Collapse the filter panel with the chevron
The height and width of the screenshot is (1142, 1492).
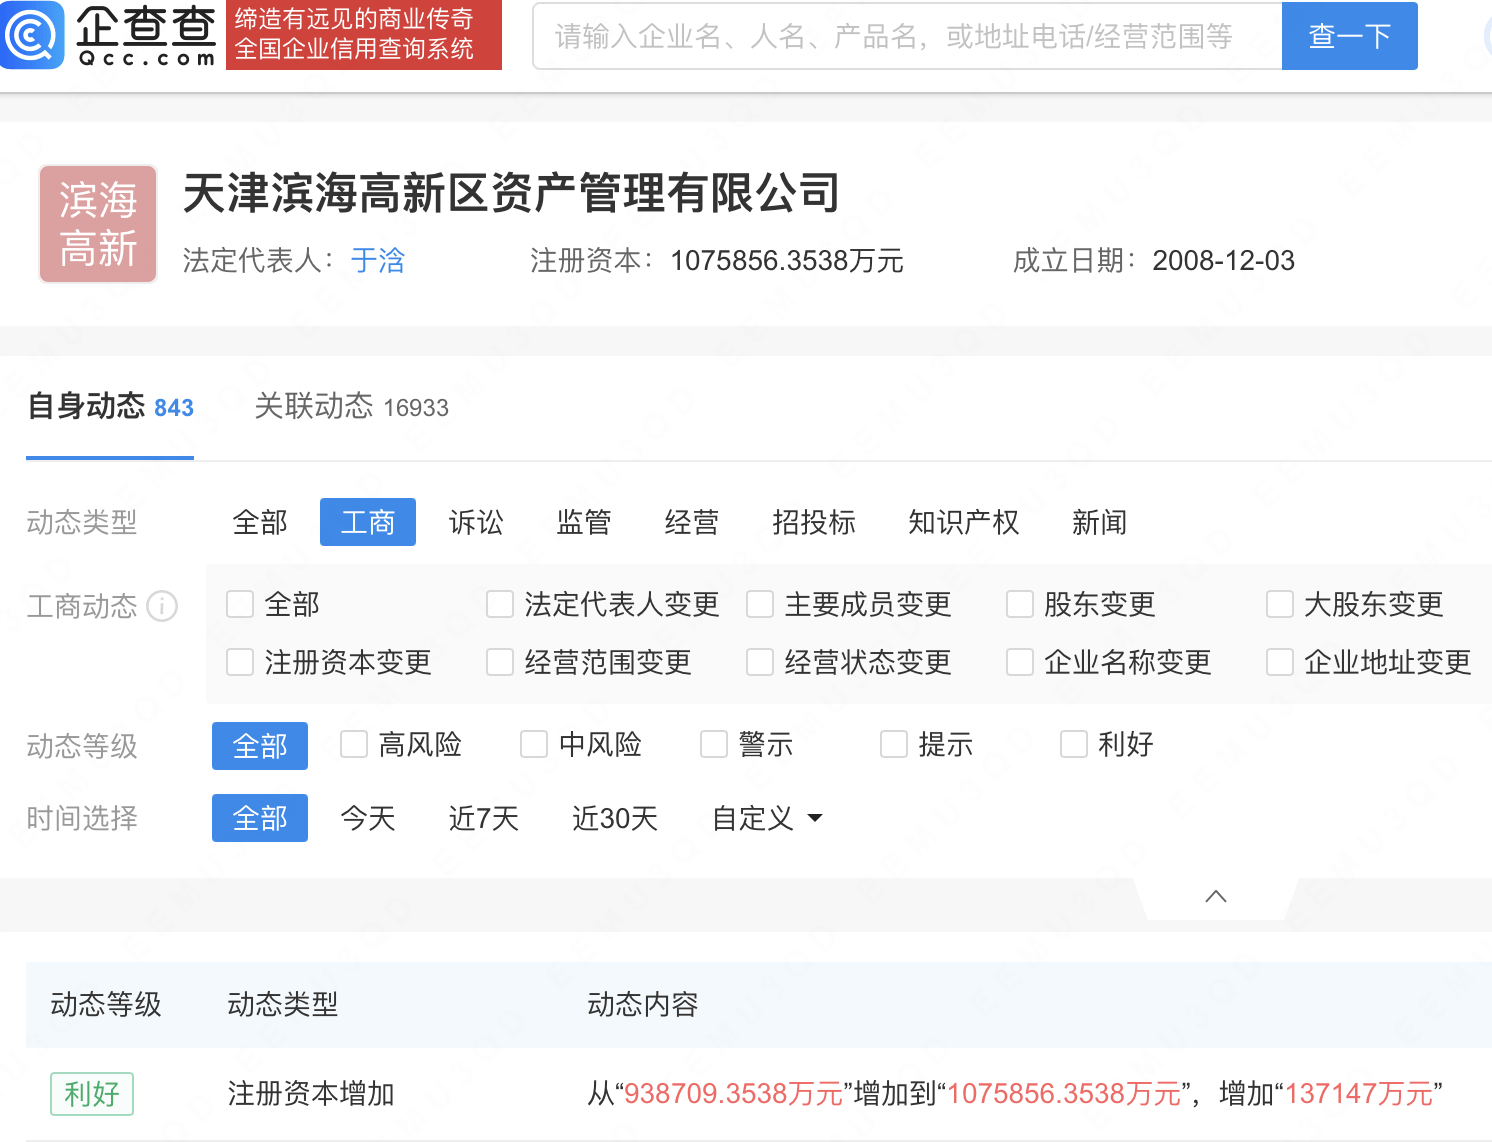tap(1214, 896)
